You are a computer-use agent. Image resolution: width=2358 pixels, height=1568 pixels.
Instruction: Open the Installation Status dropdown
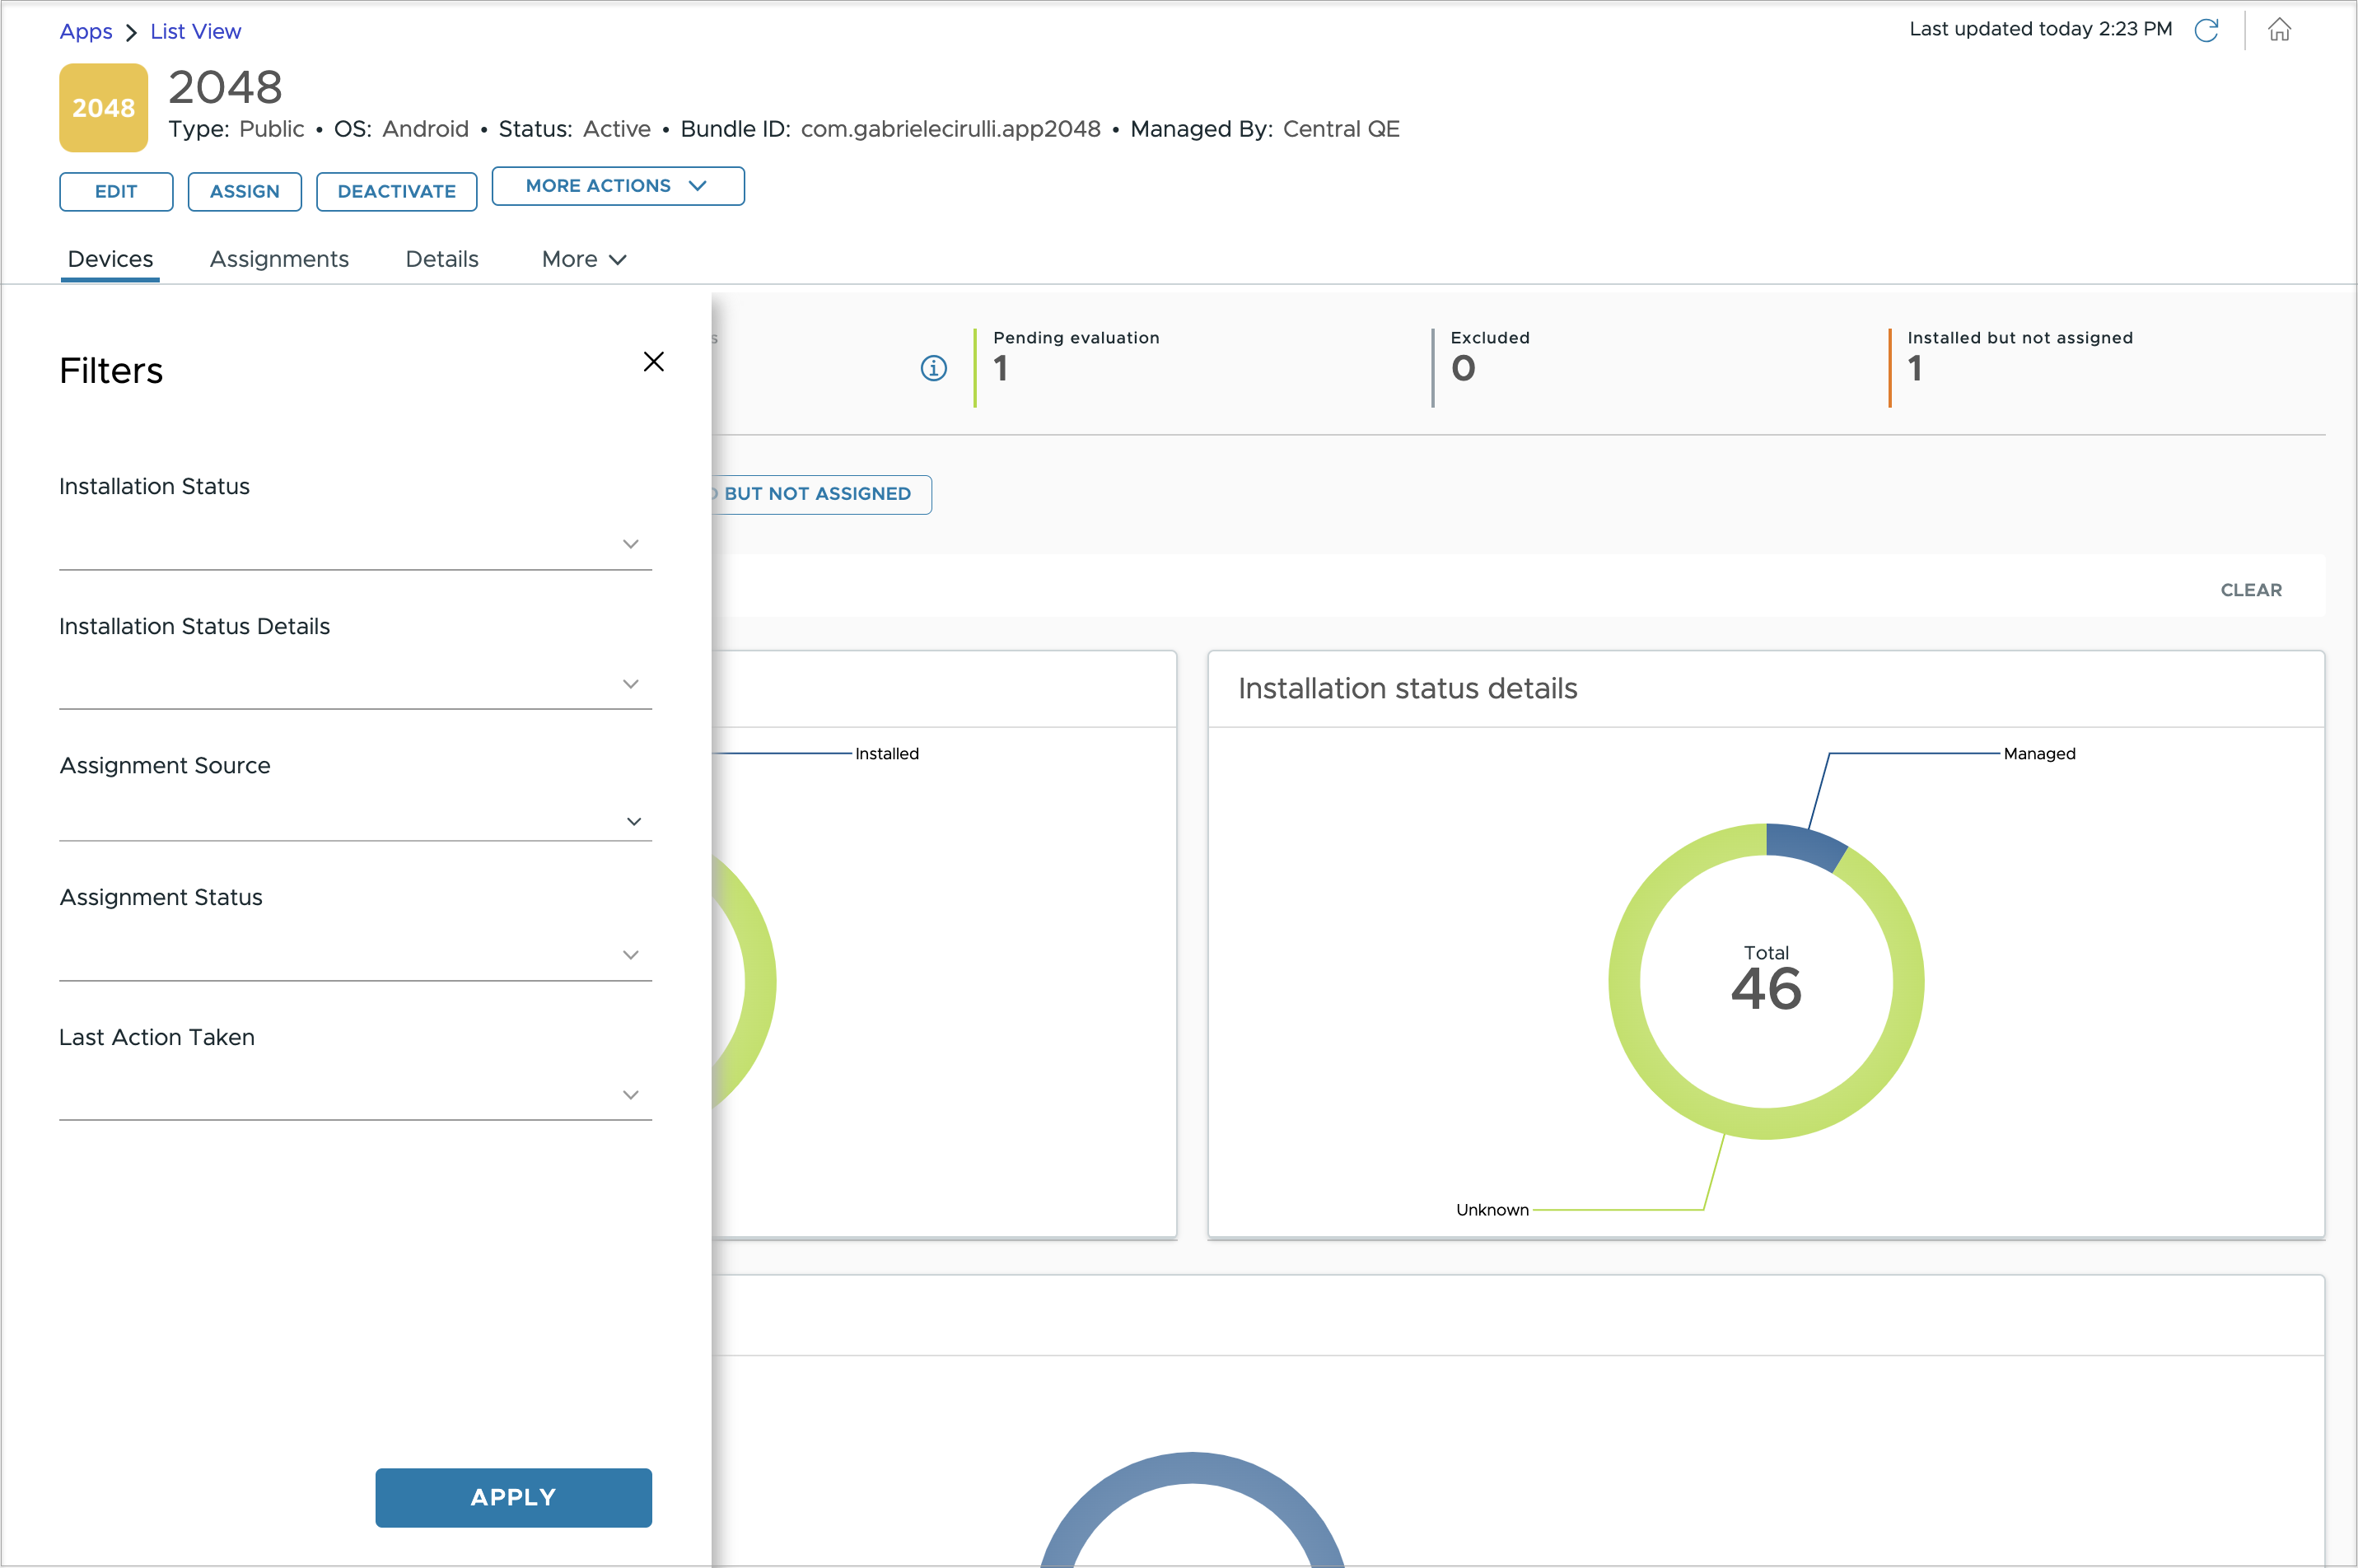point(355,544)
